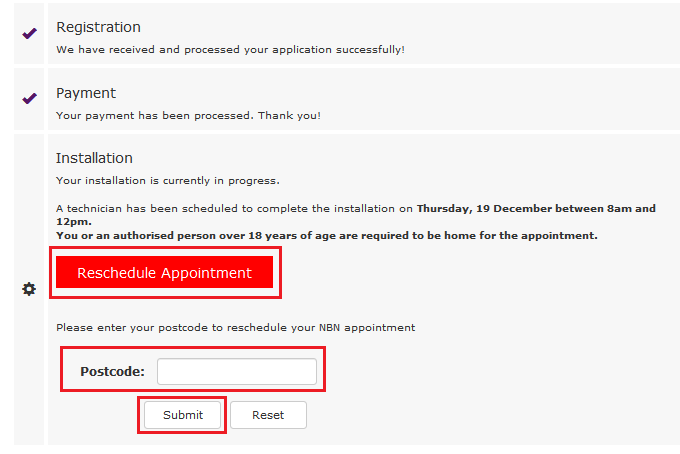Screen dimensions: 680x454
Task: Click the technician has been scheduled sentence
Action: click(x=234, y=209)
